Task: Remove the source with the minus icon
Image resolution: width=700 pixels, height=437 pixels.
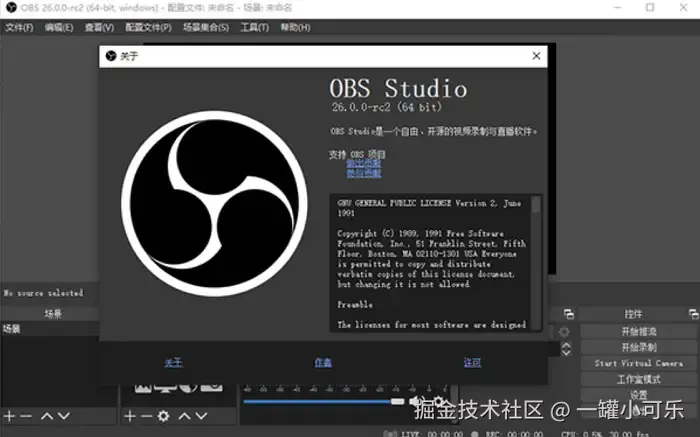Action: point(146,416)
